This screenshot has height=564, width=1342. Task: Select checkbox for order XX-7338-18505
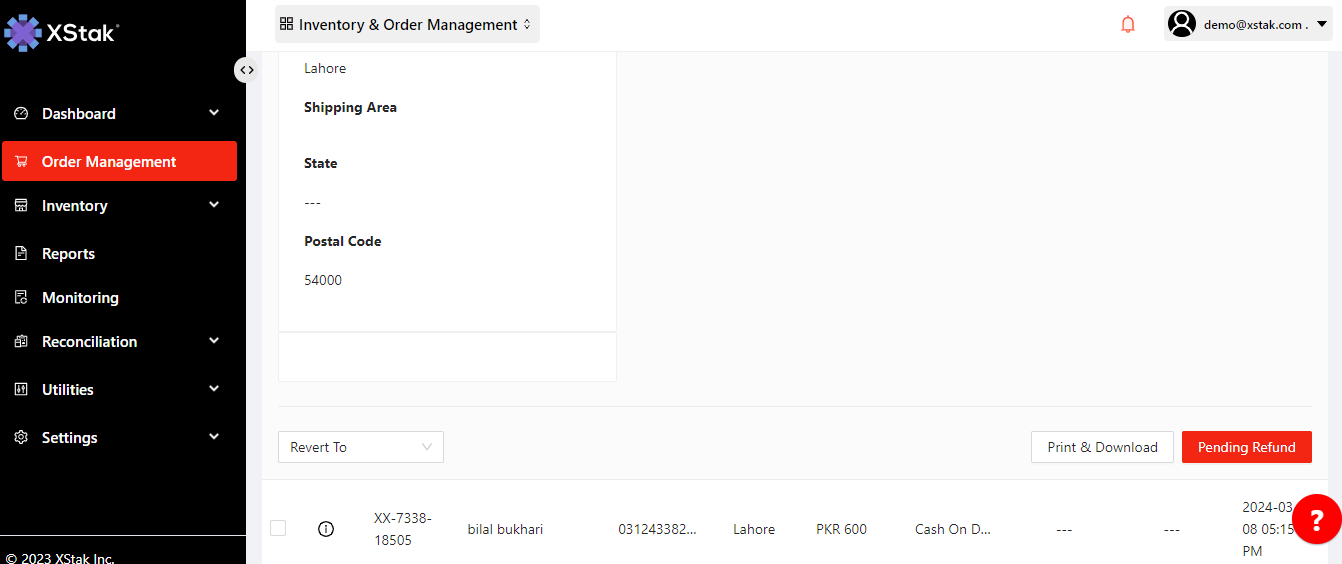pyautogui.click(x=278, y=528)
